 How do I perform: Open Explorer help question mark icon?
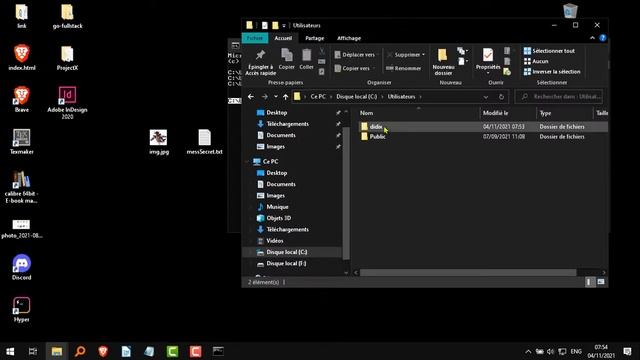pos(603,38)
